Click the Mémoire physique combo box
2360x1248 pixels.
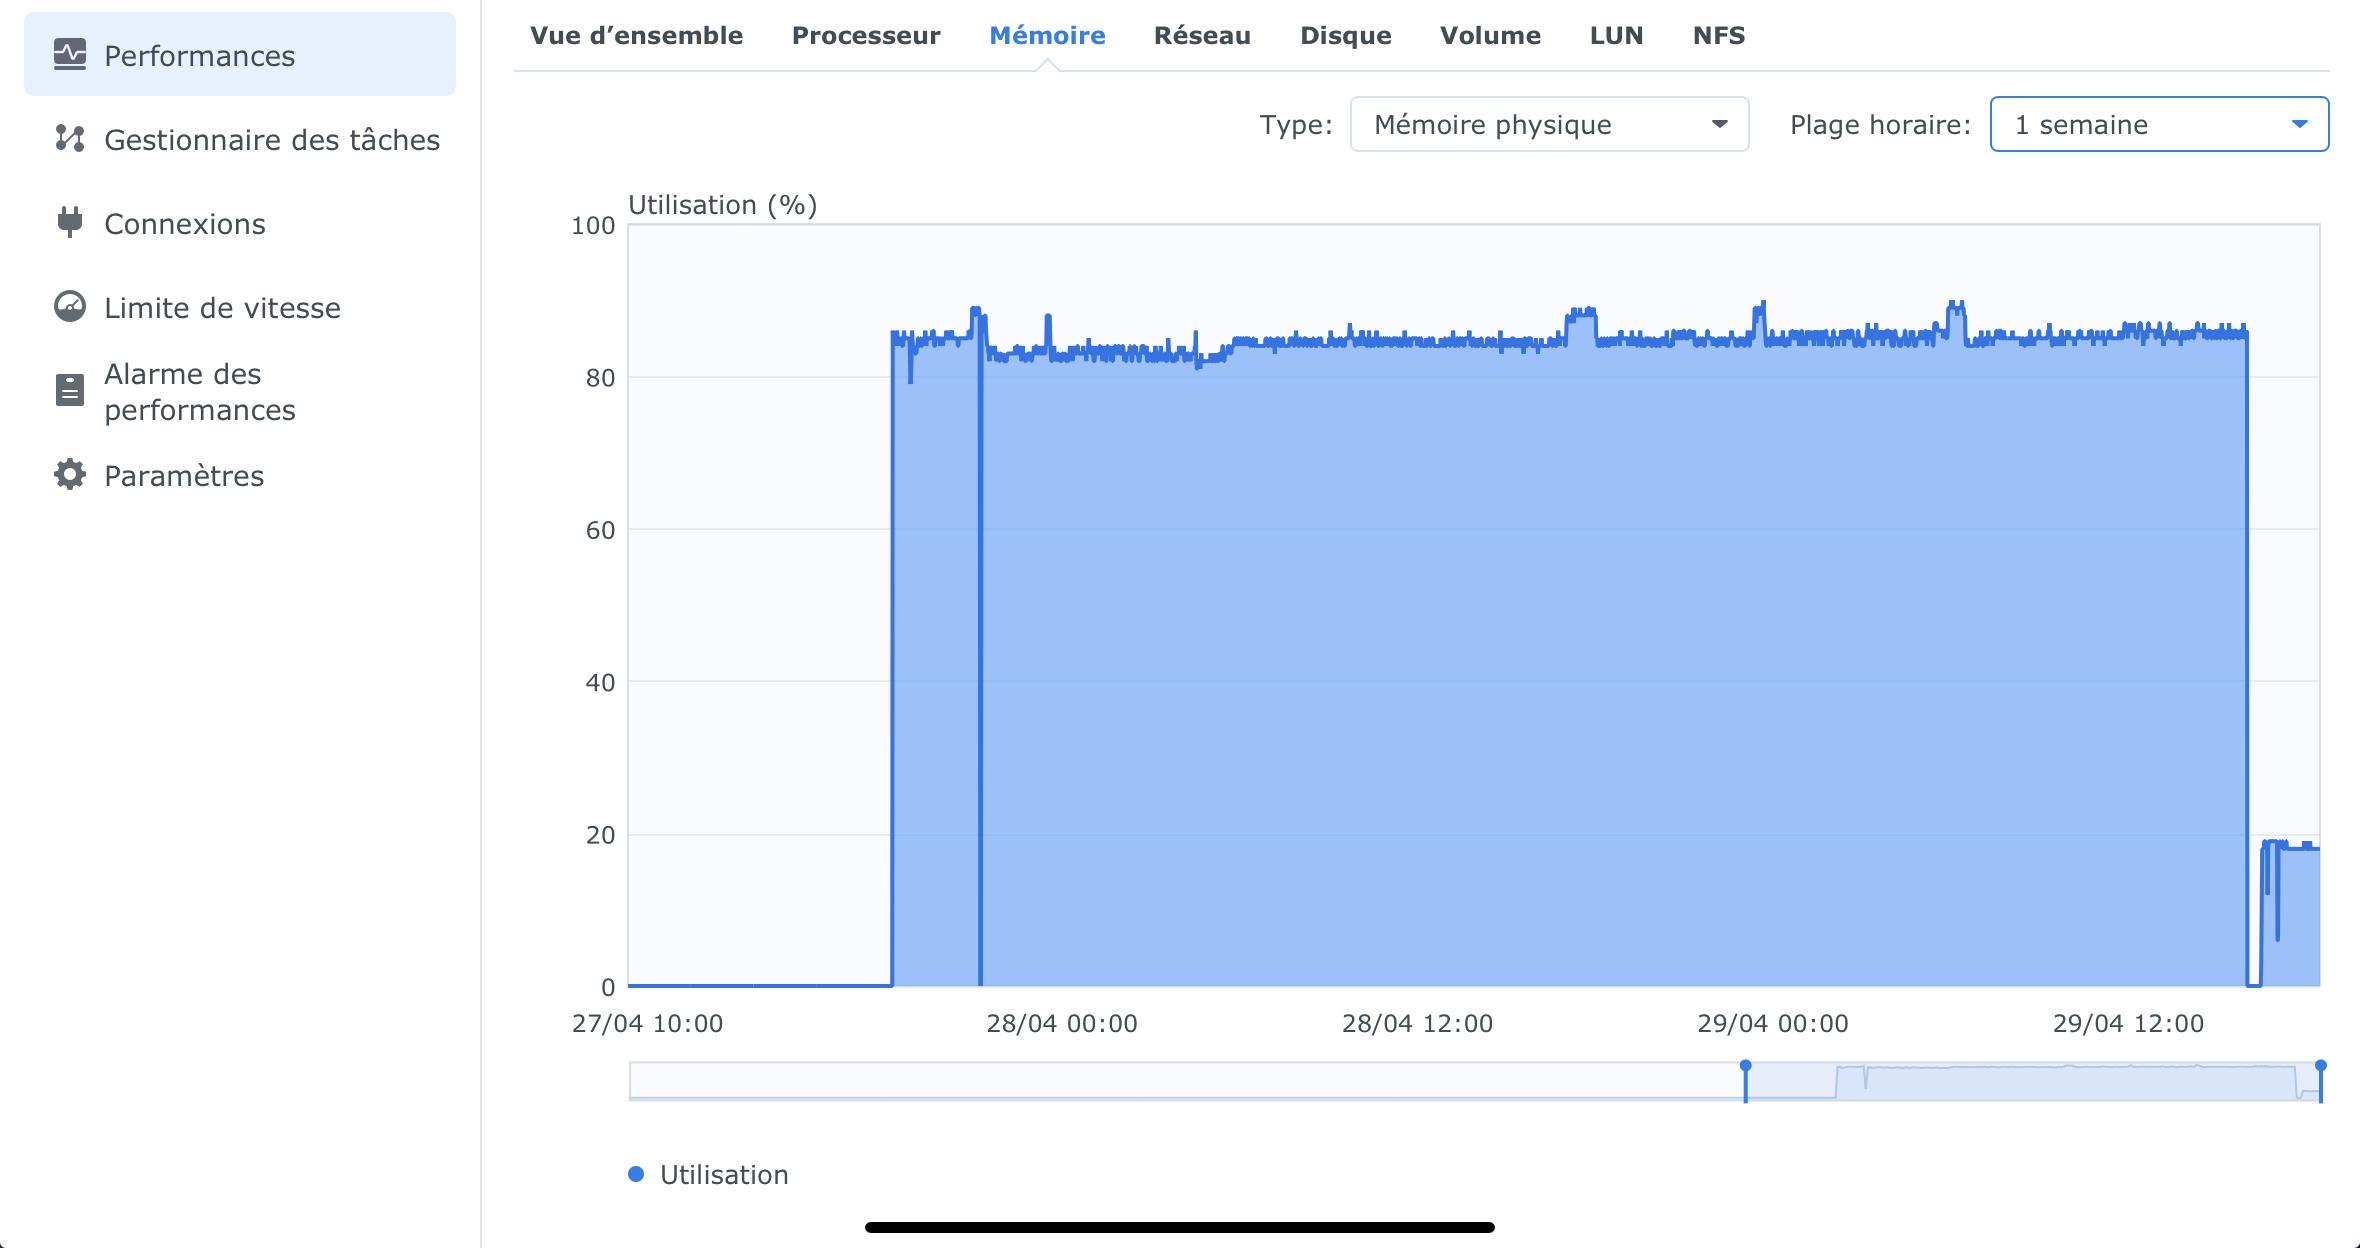(x=1530, y=125)
